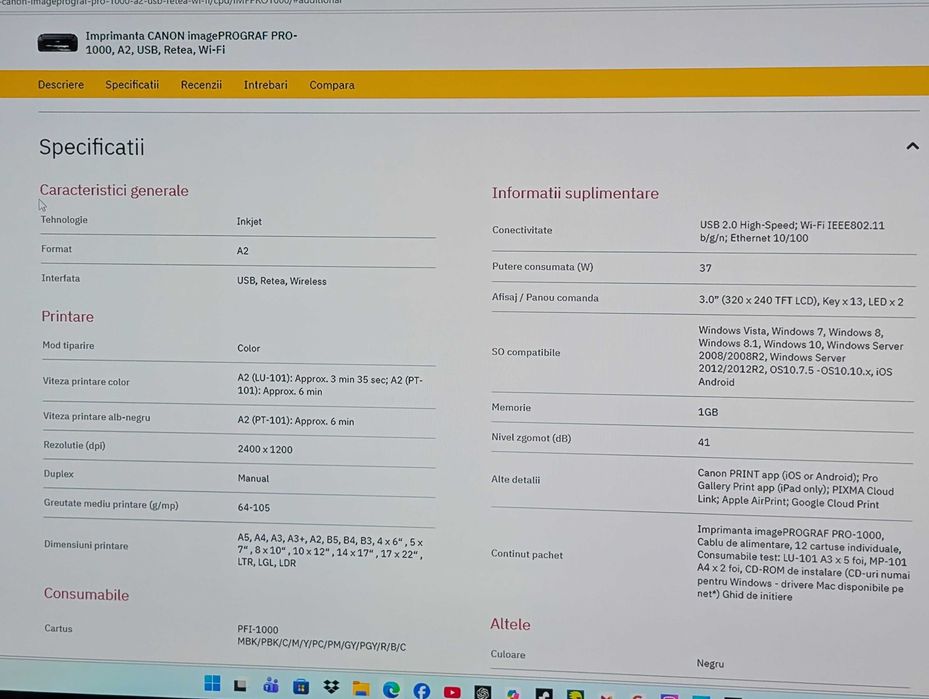Click the Conectivitate label

[x=522, y=230]
